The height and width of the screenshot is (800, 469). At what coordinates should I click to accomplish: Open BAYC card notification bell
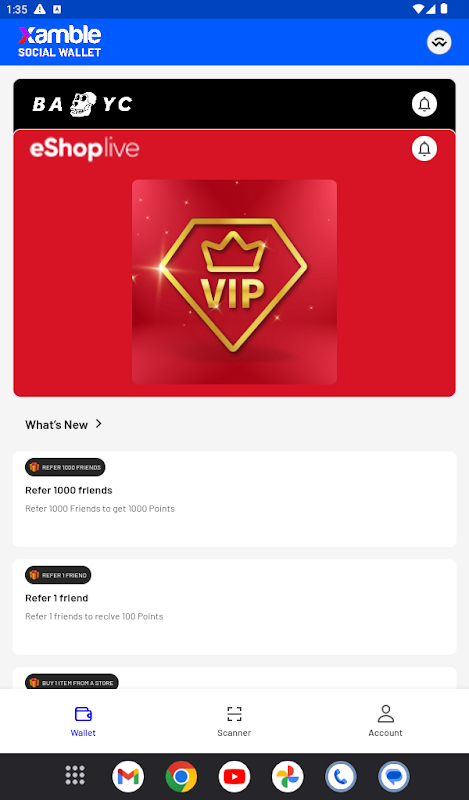pyautogui.click(x=424, y=104)
